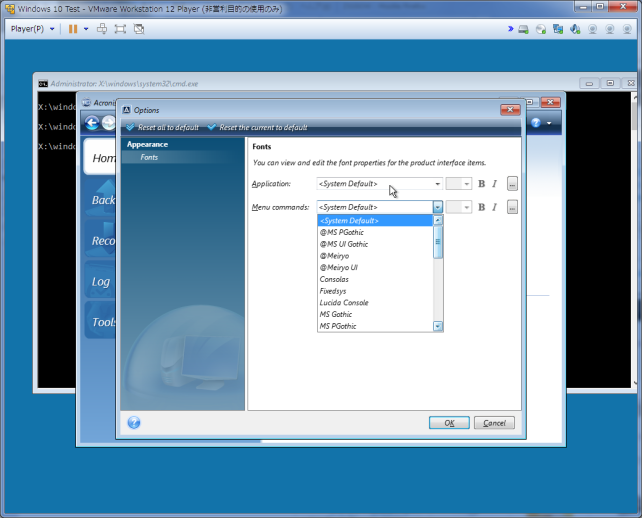Click the Acronis back arrow button
Image resolution: width=642 pixels, height=518 pixels.
tap(92, 123)
